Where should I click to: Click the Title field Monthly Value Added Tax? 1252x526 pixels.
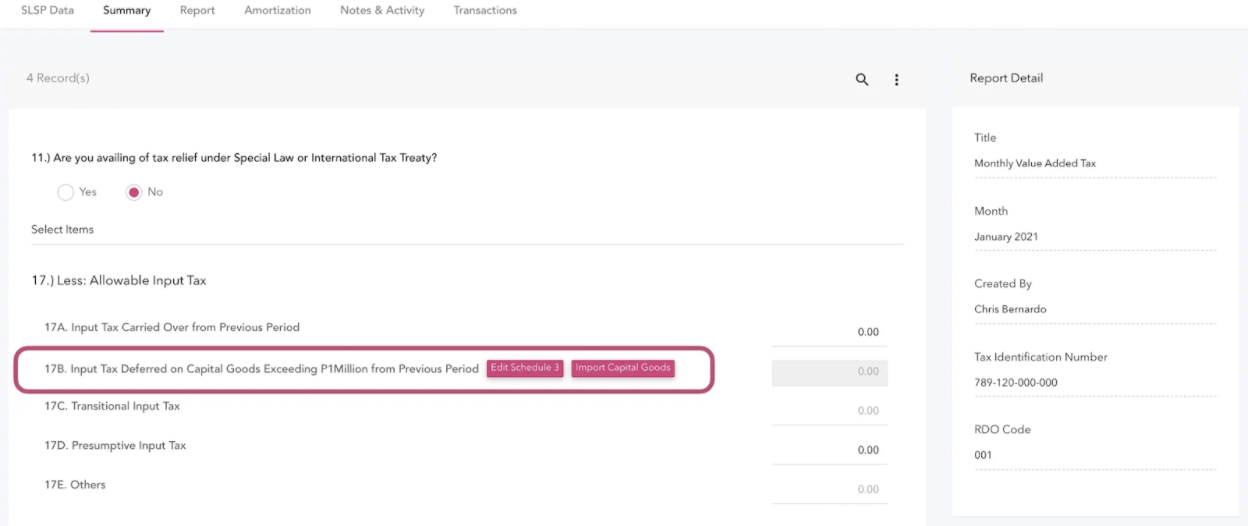(1094, 163)
